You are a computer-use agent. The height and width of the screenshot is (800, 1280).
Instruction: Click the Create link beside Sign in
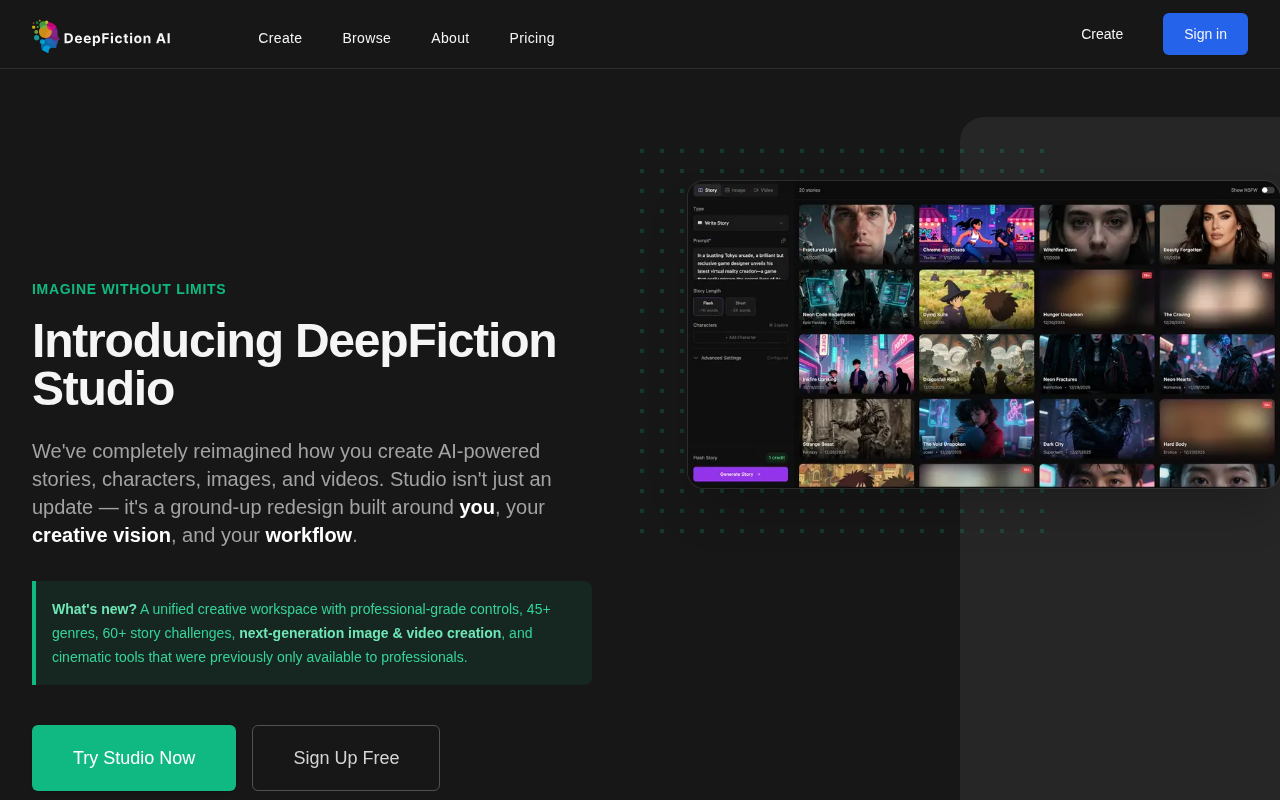click(x=1102, y=34)
